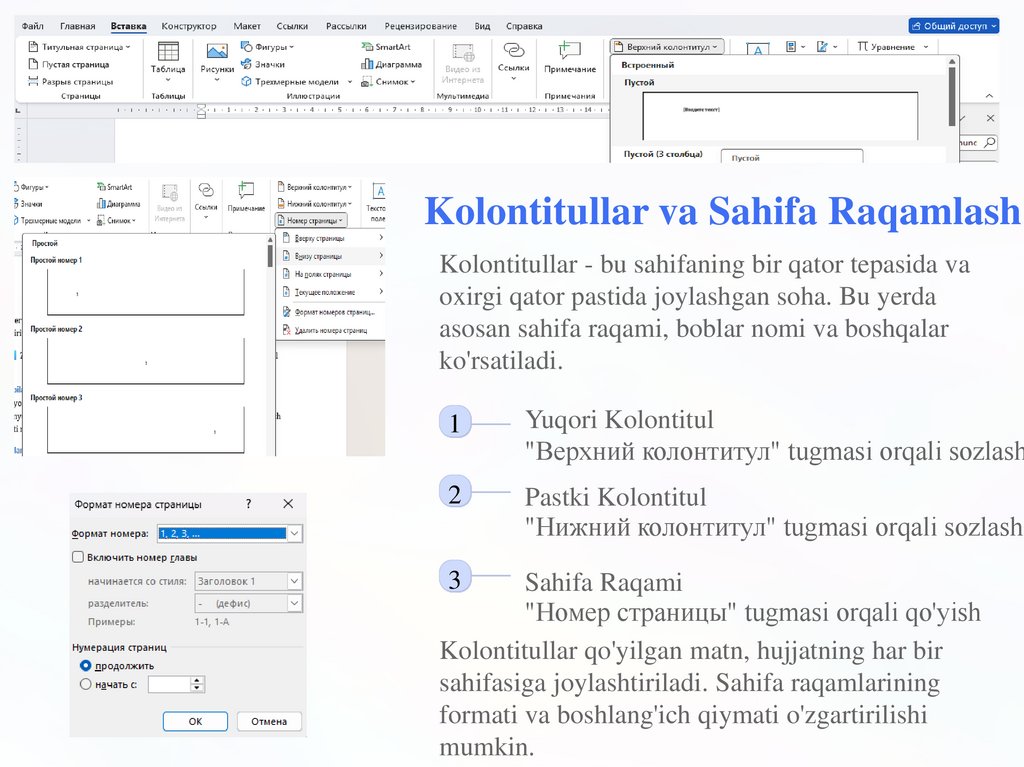Open the Формат номера dropdown list

pos(294,534)
